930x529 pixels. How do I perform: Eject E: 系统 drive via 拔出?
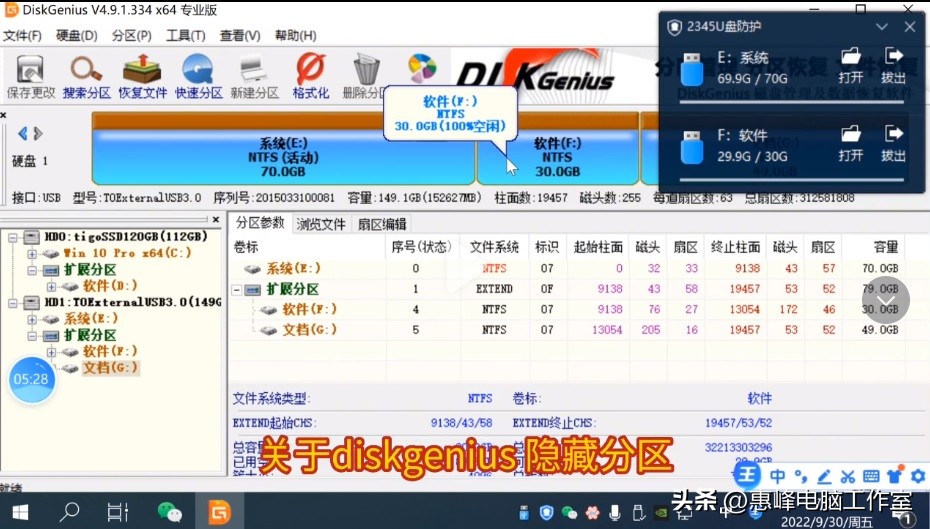(x=893, y=66)
